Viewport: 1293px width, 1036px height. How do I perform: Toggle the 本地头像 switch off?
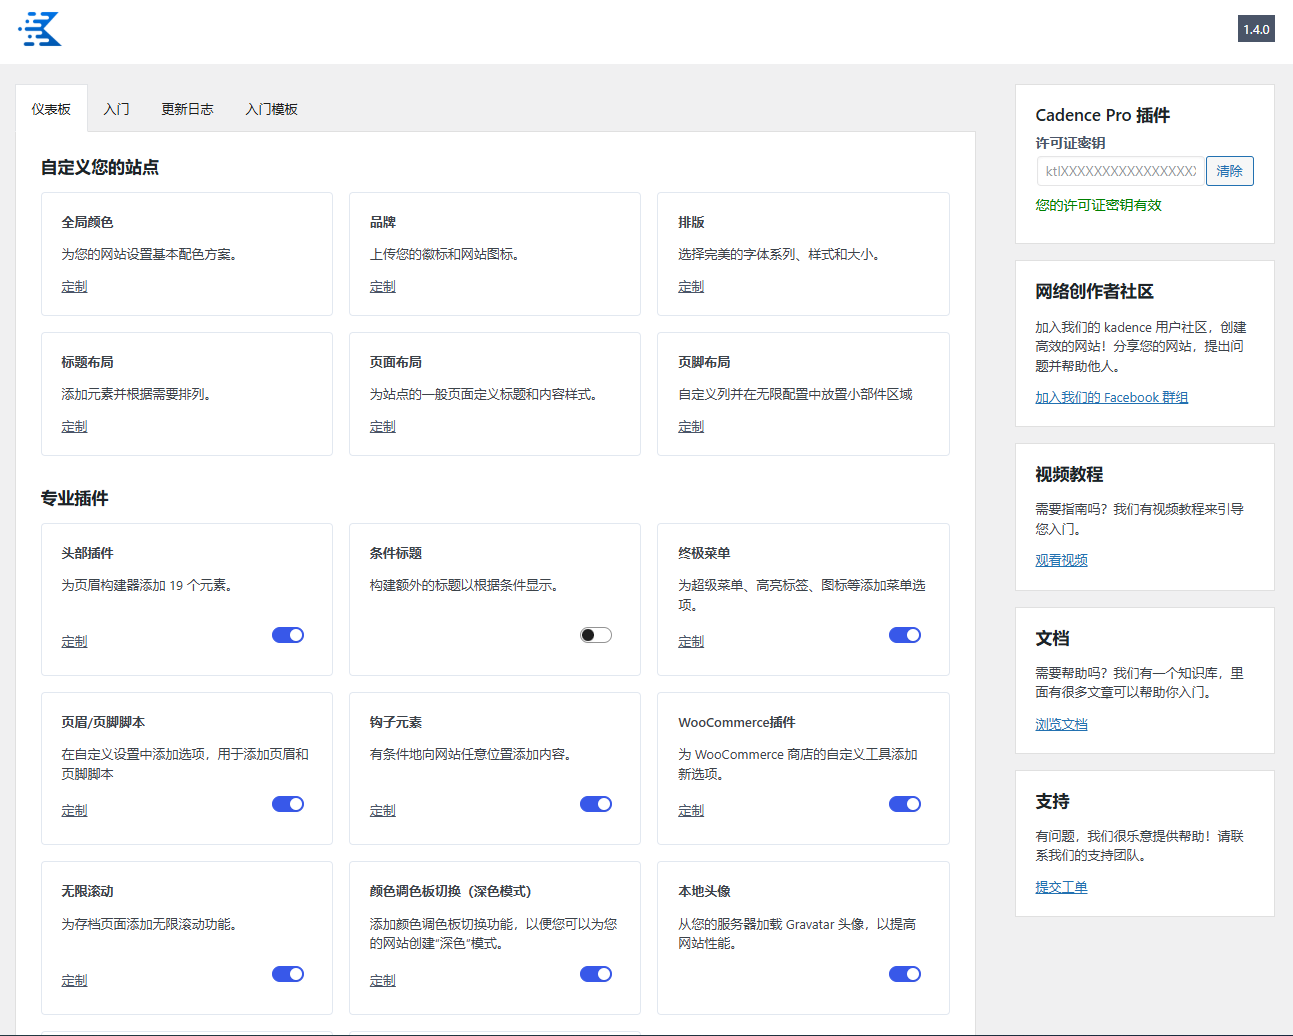[905, 974]
